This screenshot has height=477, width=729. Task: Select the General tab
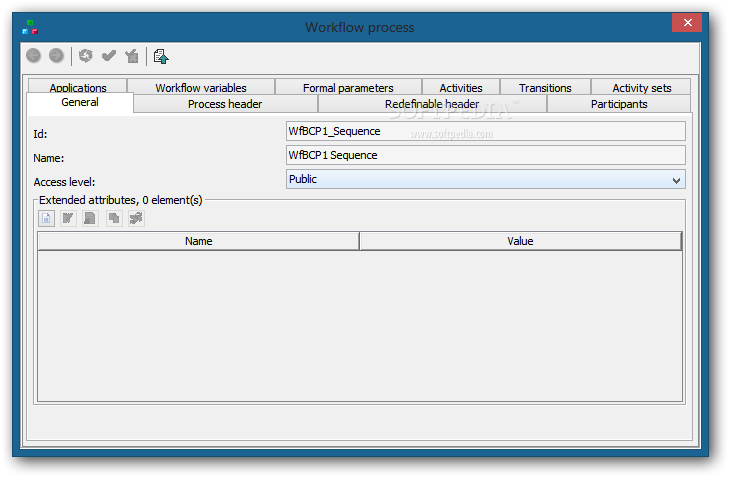[80, 102]
